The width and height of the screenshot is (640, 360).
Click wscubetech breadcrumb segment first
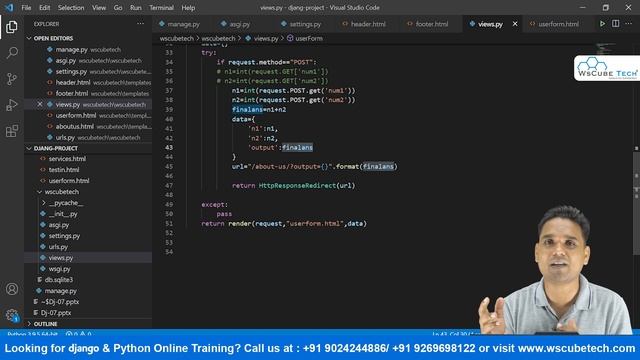[x=176, y=38]
